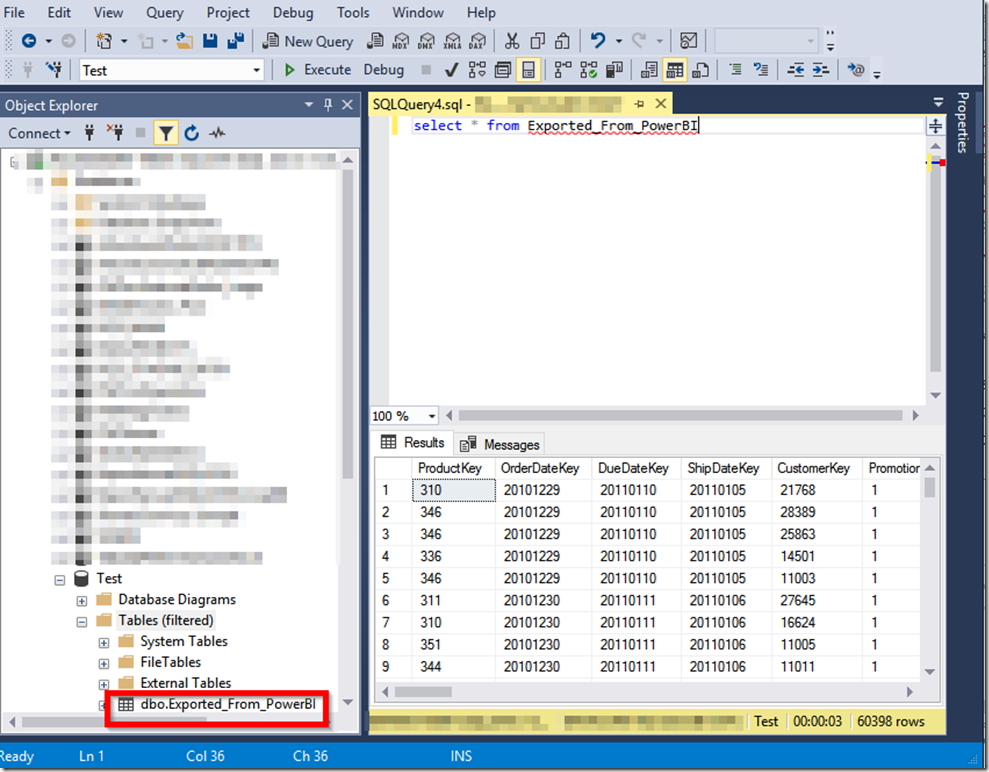Open the Tools menu
The height and width of the screenshot is (772, 989).
(x=353, y=13)
